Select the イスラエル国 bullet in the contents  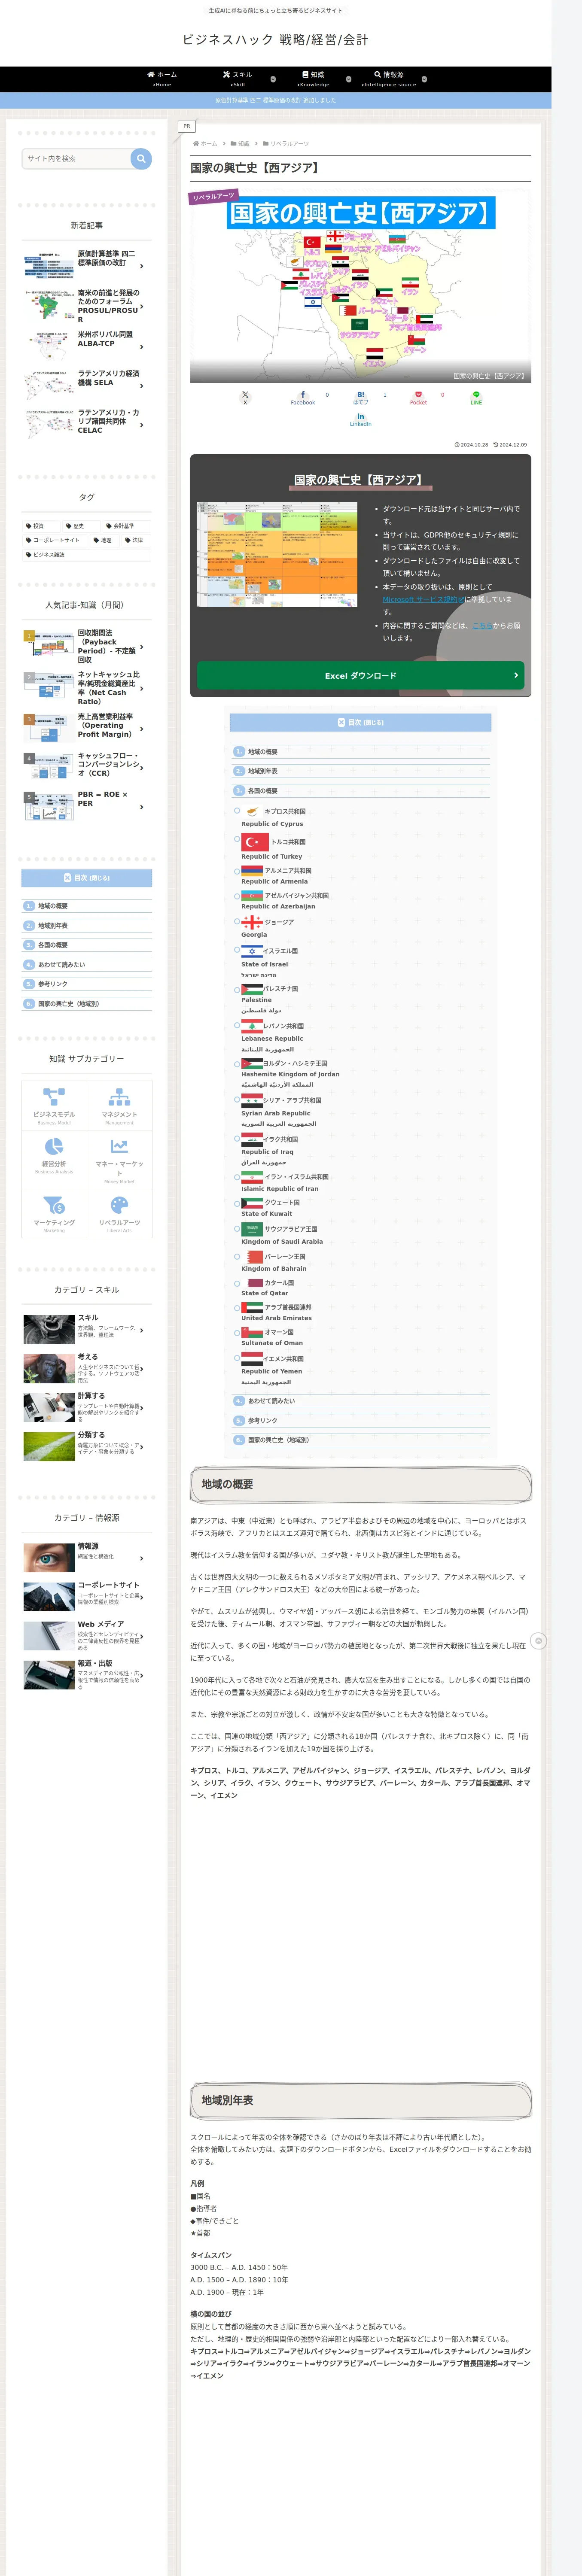tap(237, 951)
